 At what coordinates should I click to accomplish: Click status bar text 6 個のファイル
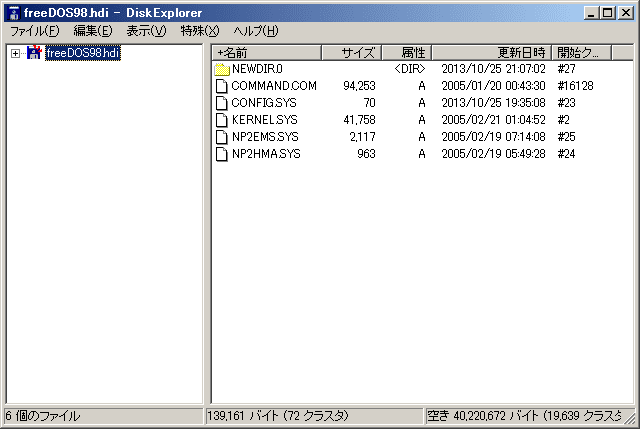(42, 416)
